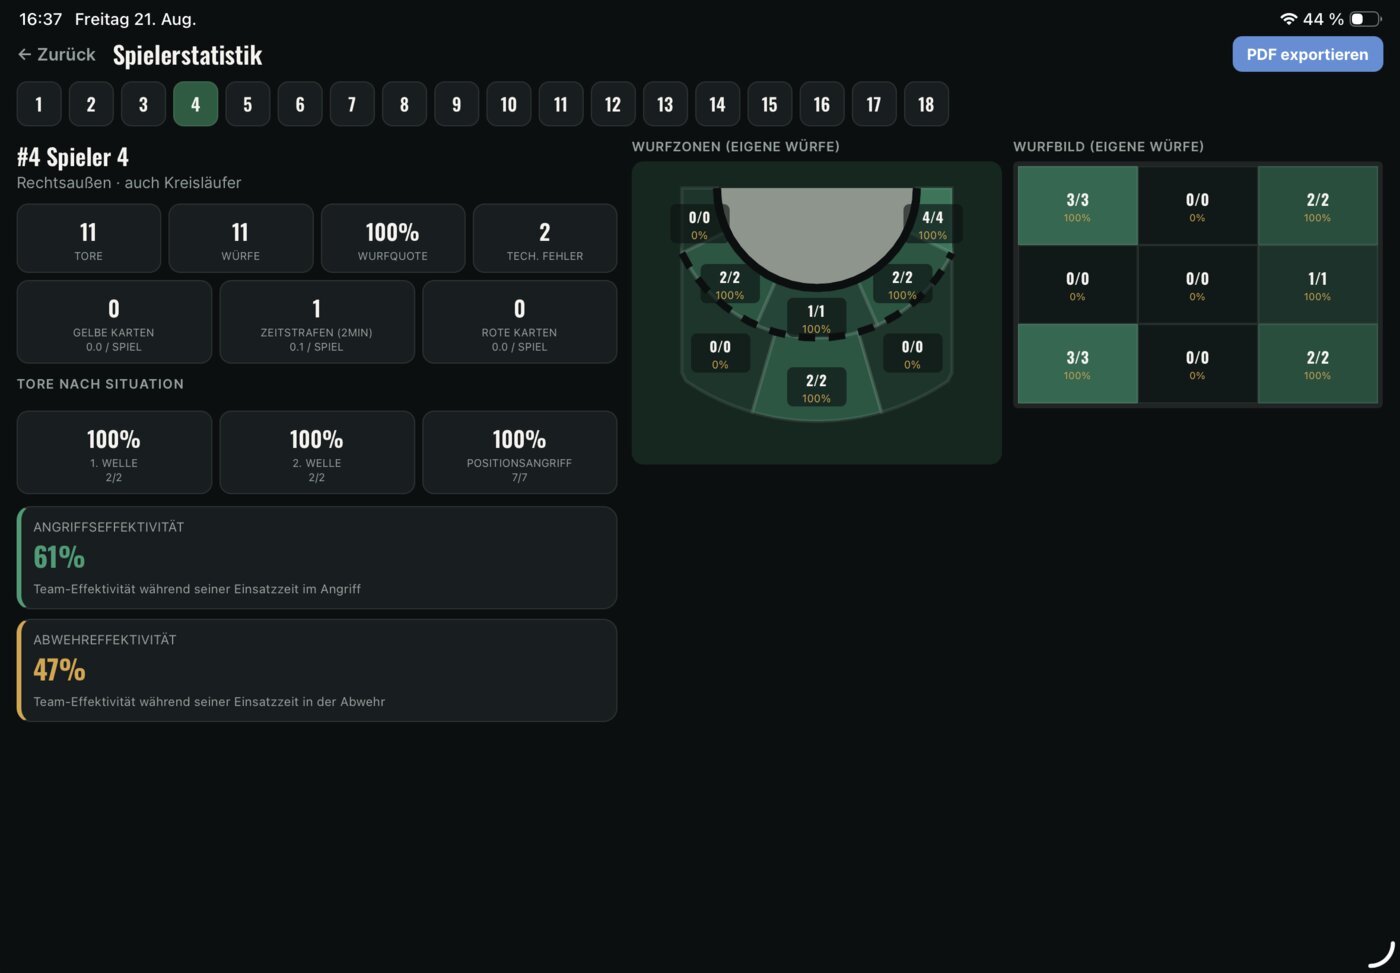Open player tab 10

coord(509,104)
